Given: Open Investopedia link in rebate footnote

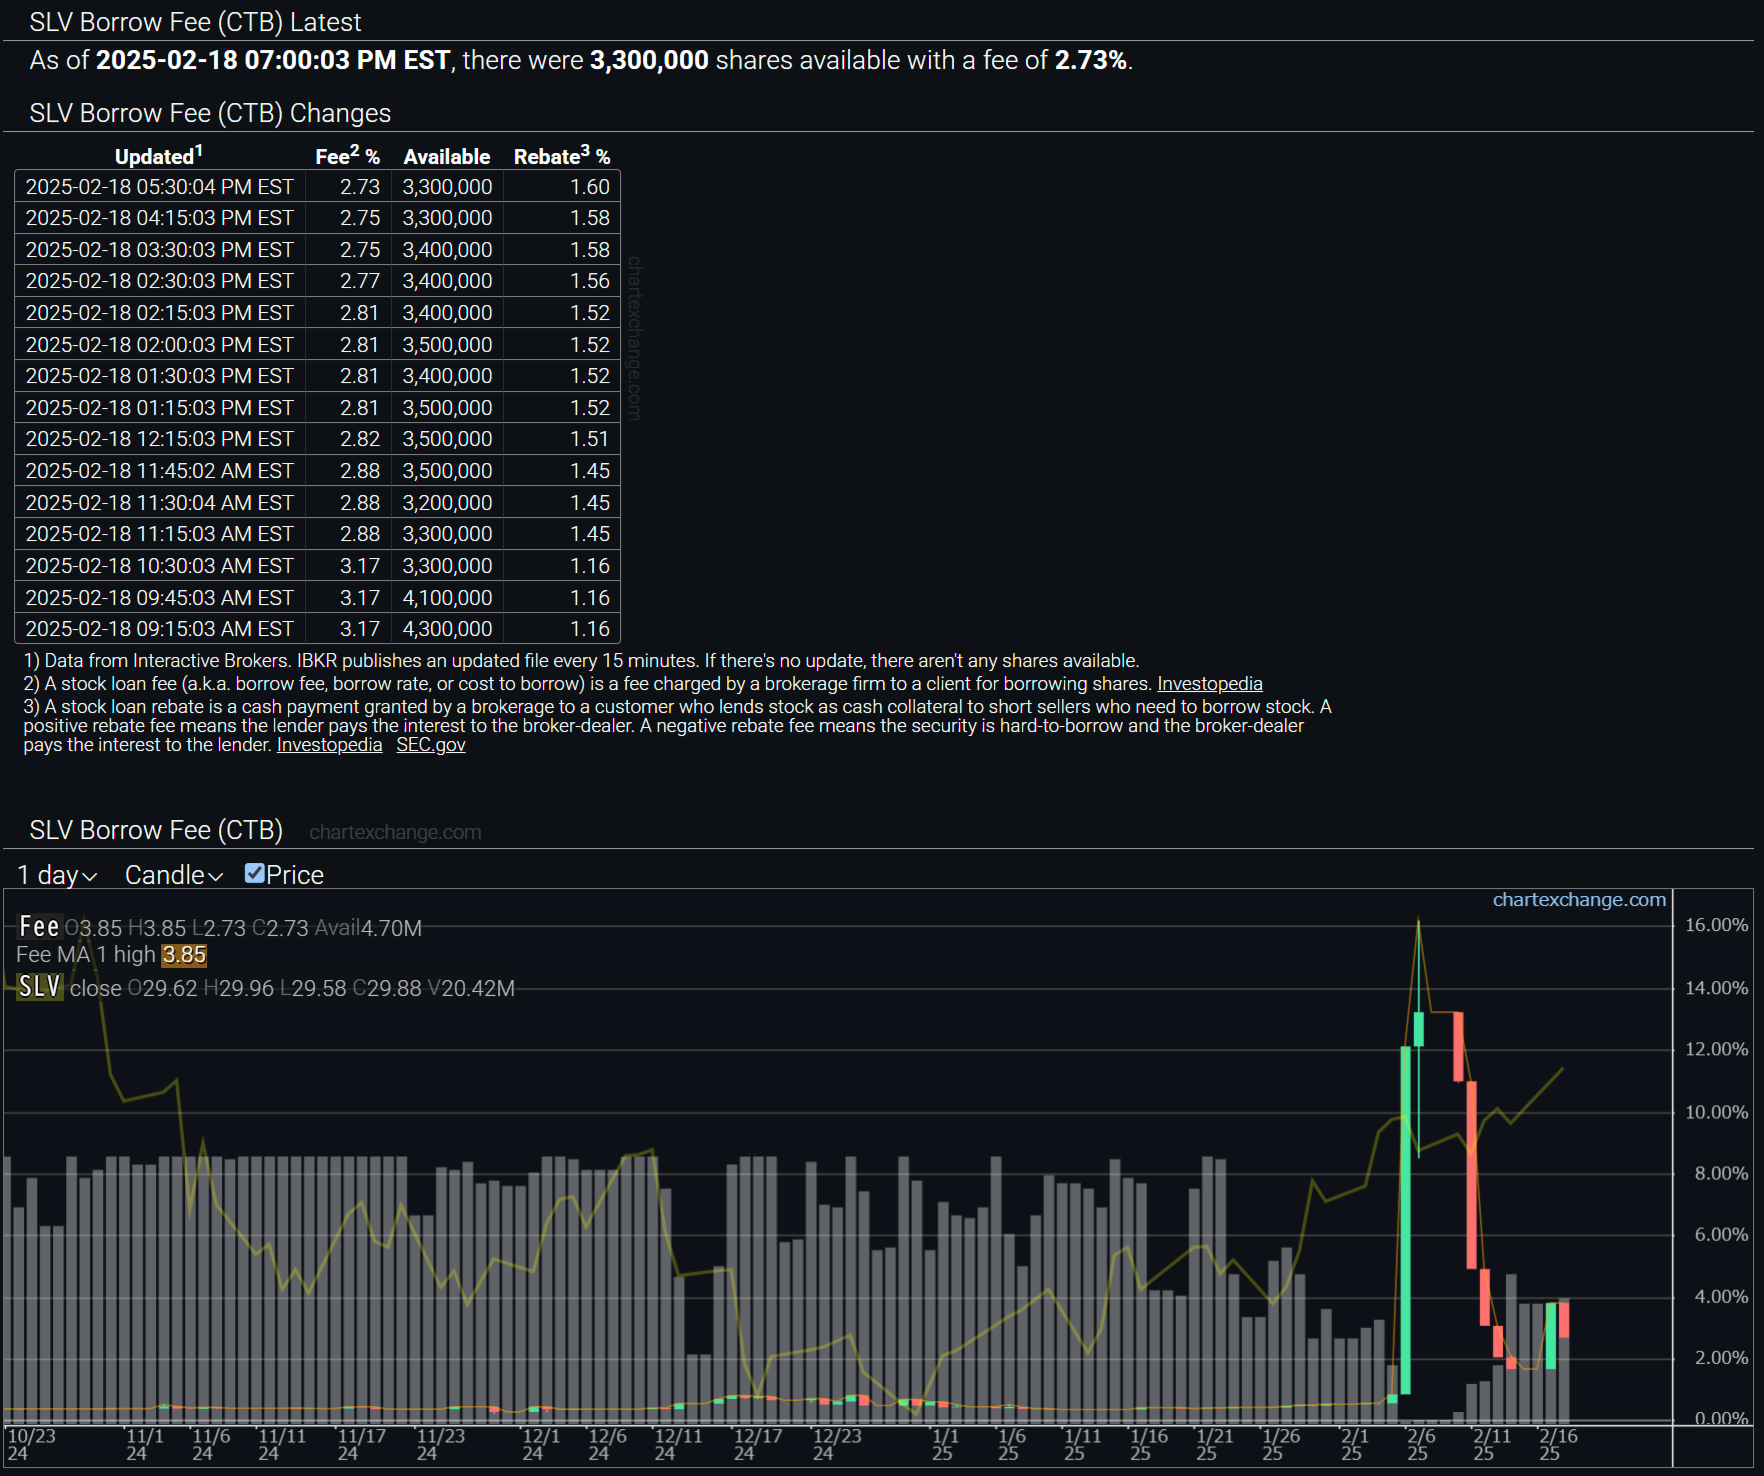Looking at the screenshot, I should tap(329, 745).
